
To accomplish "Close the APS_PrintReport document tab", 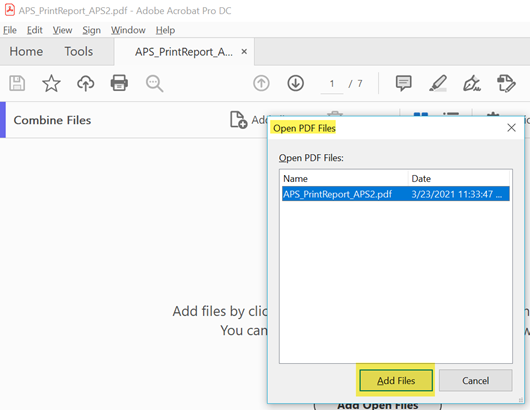I will click(244, 52).
